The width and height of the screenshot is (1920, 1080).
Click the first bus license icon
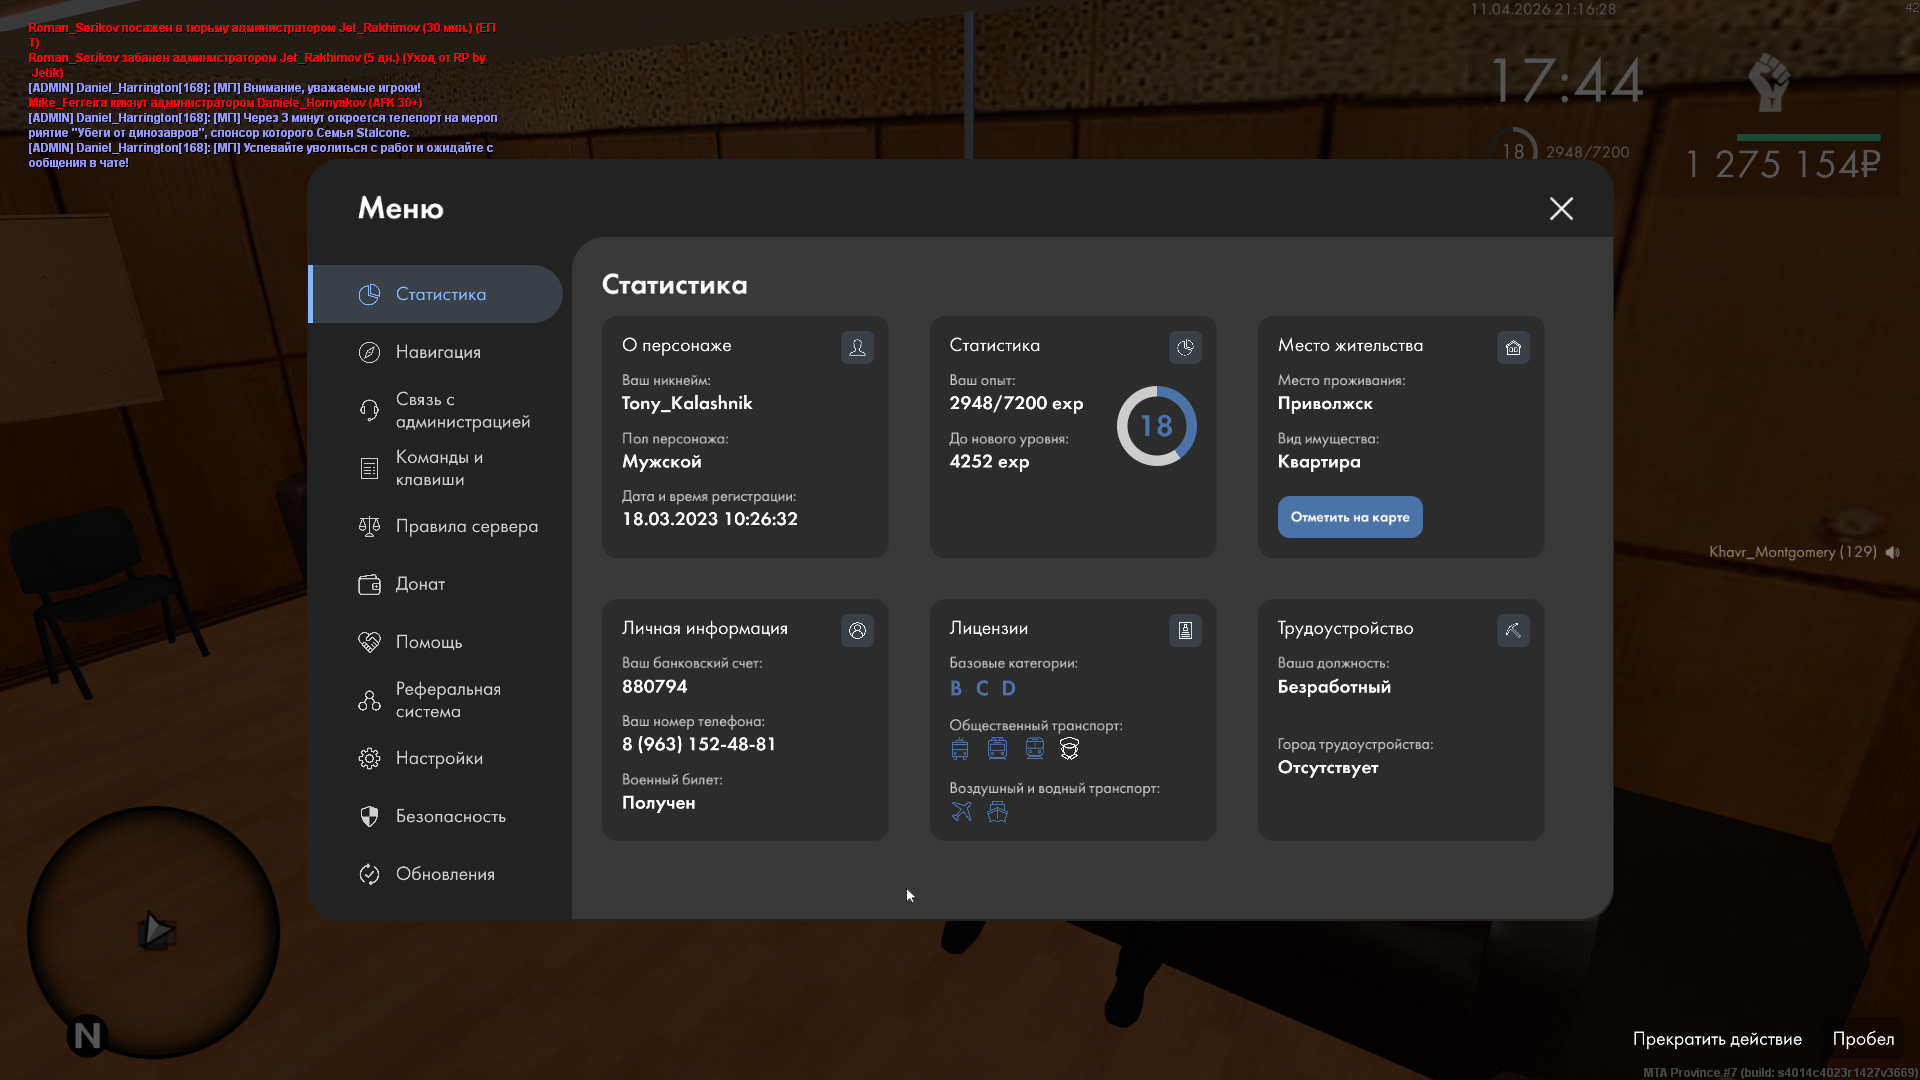(x=960, y=749)
